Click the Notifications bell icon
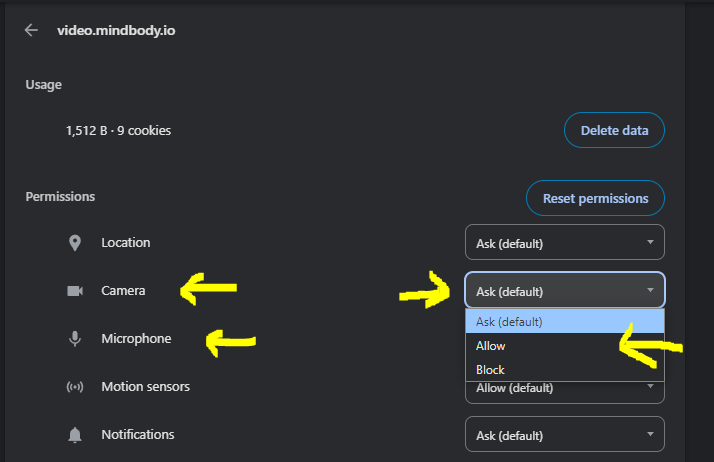The height and width of the screenshot is (462, 714). [x=75, y=435]
